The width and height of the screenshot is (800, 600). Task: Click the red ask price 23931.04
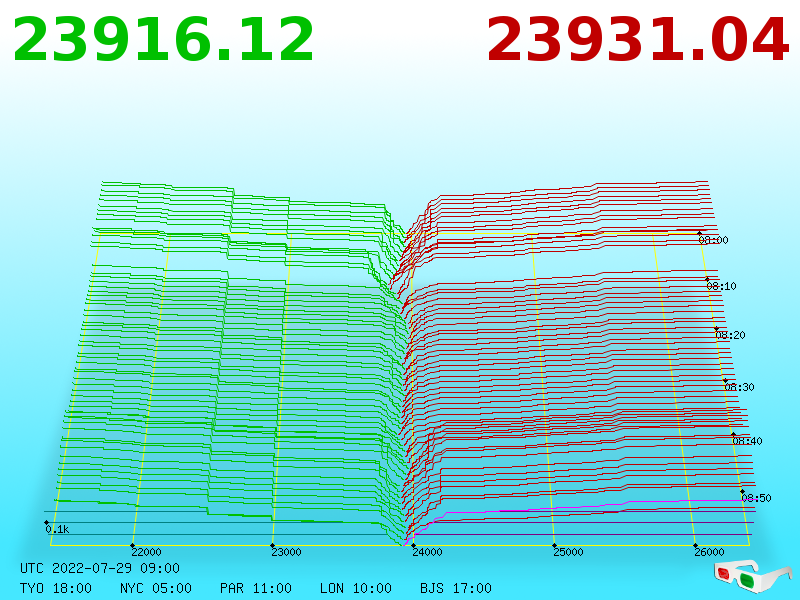(x=638, y=40)
